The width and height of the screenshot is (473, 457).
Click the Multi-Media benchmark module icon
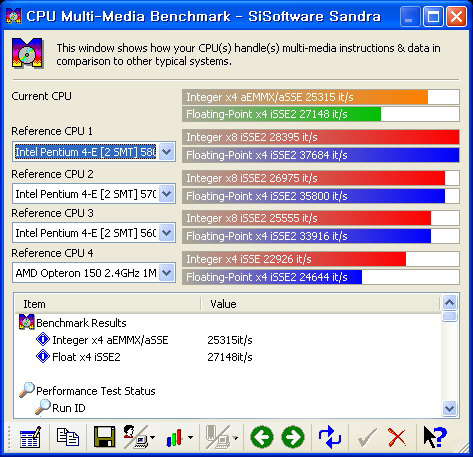point(27,53)
